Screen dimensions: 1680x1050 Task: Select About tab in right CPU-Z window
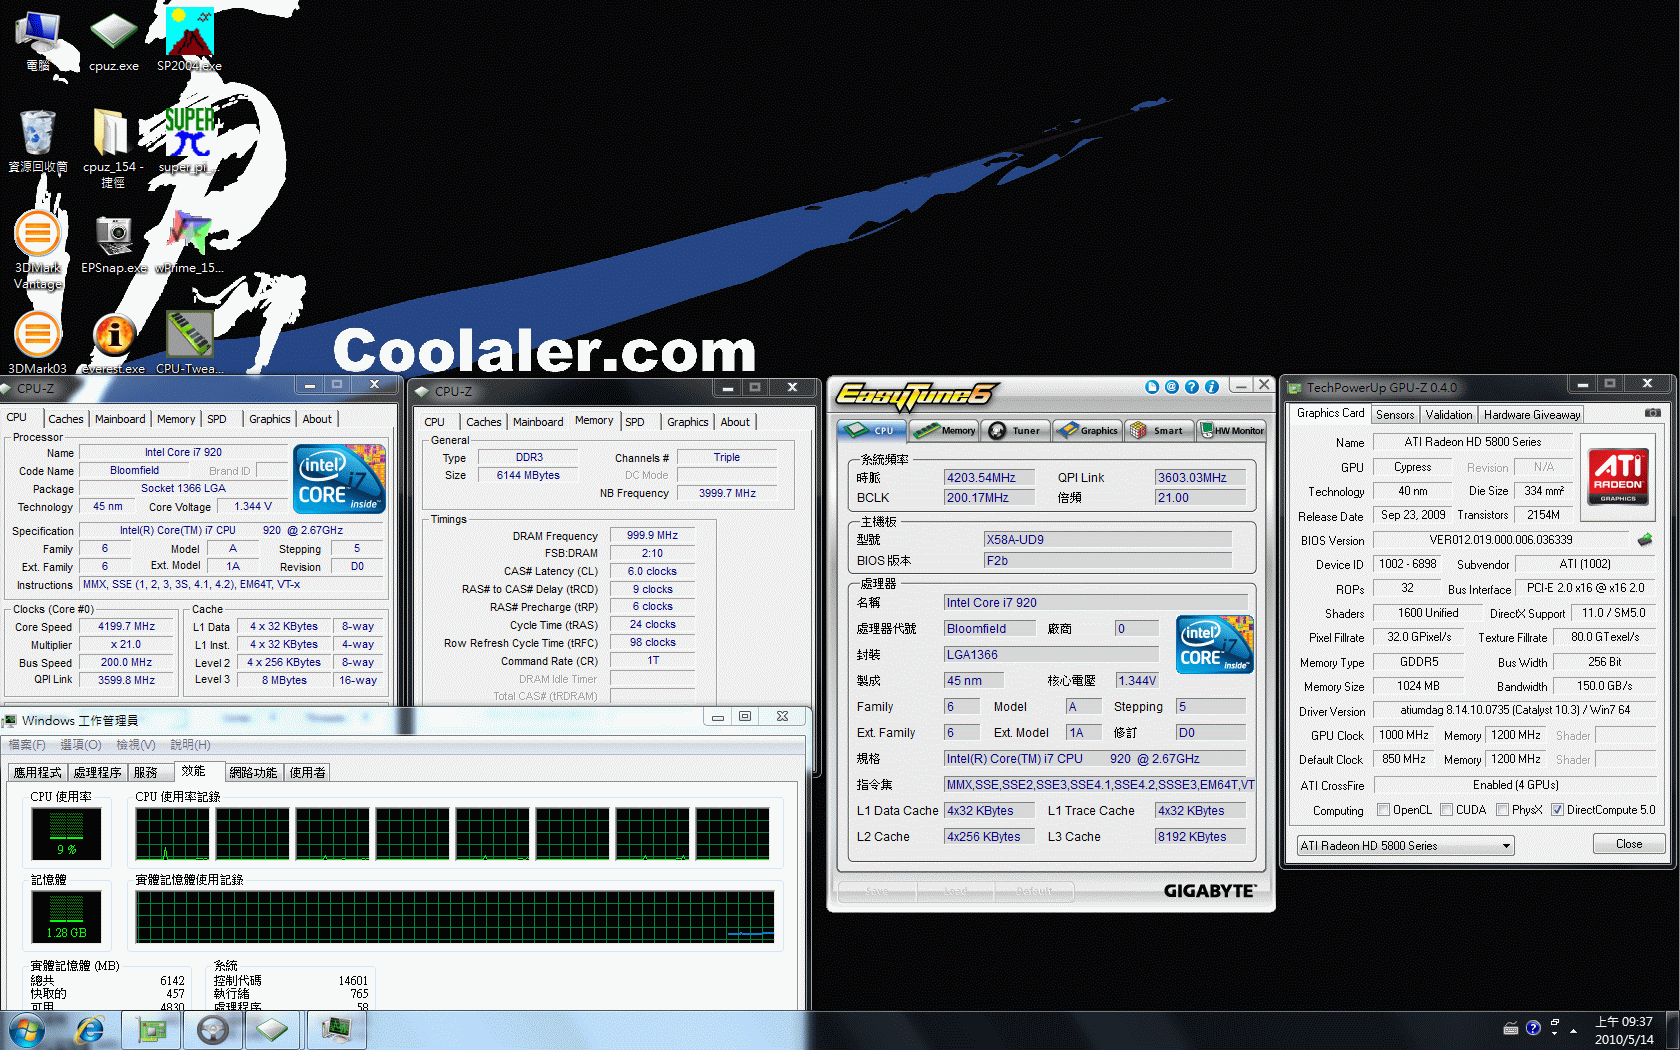click(735, 422)
